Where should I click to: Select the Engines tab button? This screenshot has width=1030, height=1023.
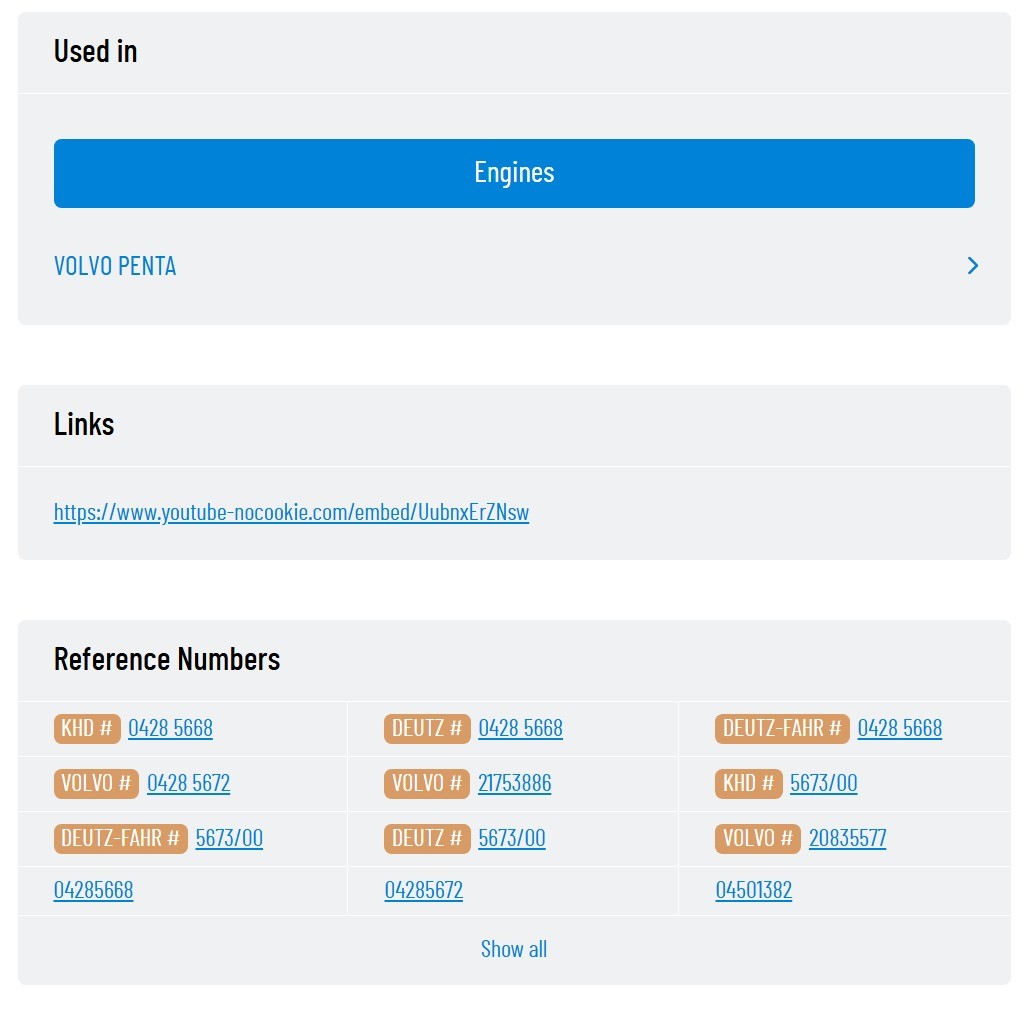click(514, 173)
